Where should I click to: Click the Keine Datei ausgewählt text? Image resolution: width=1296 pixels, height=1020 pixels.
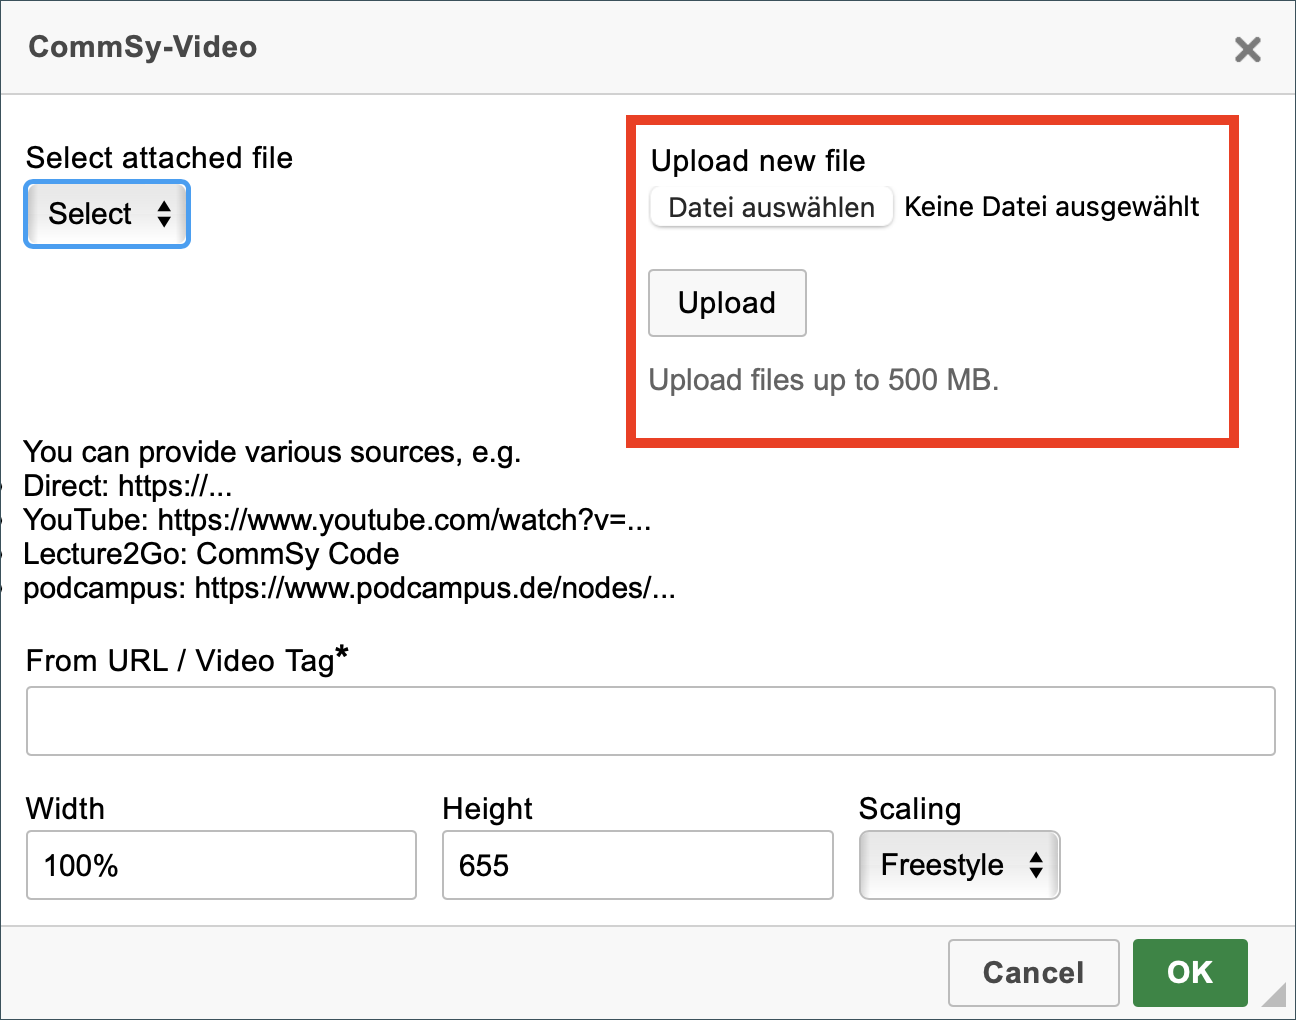click(1051, 207)
